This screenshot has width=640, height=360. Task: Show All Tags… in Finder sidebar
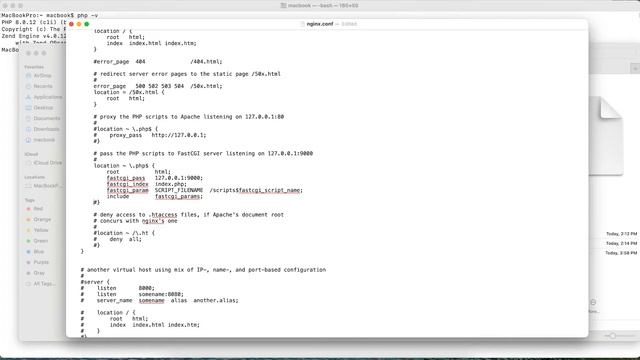[40, 284]
